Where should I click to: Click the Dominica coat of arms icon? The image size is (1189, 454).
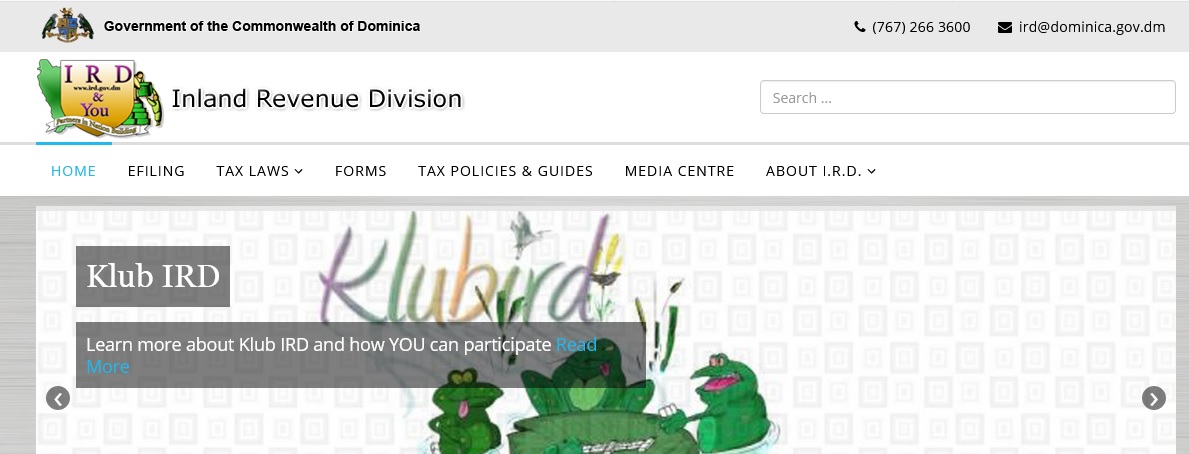pyautogui.click(x=68, y=26)
